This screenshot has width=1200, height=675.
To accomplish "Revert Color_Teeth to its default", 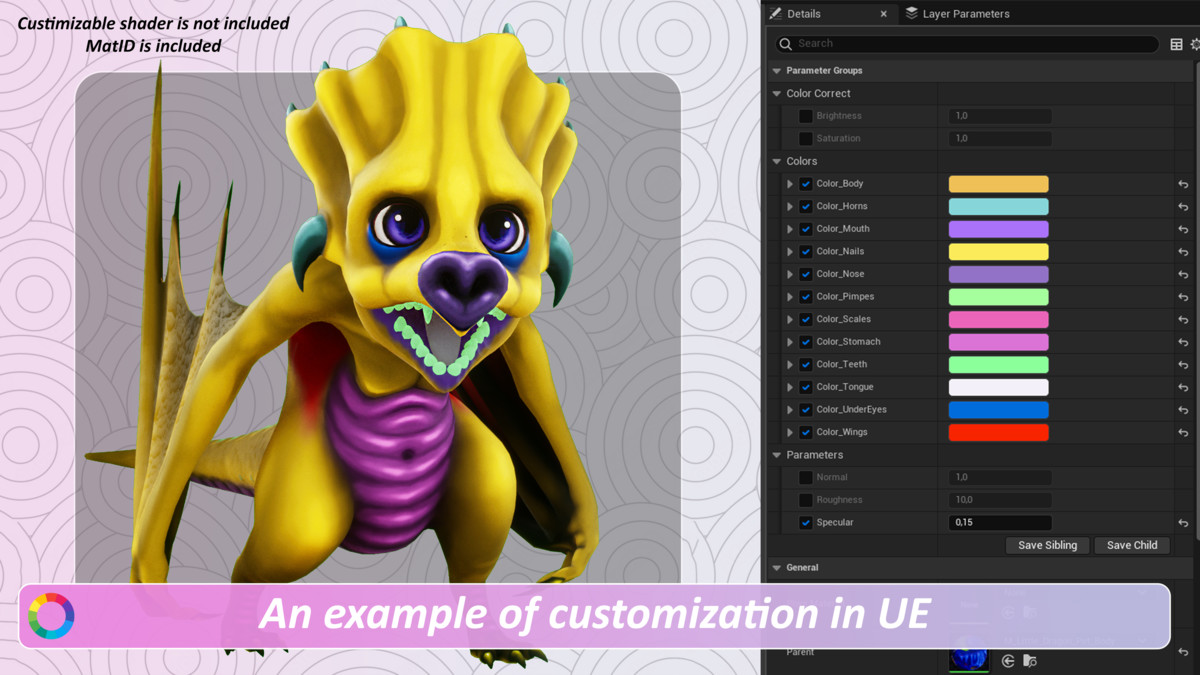I will click(x=1183, y=365).
